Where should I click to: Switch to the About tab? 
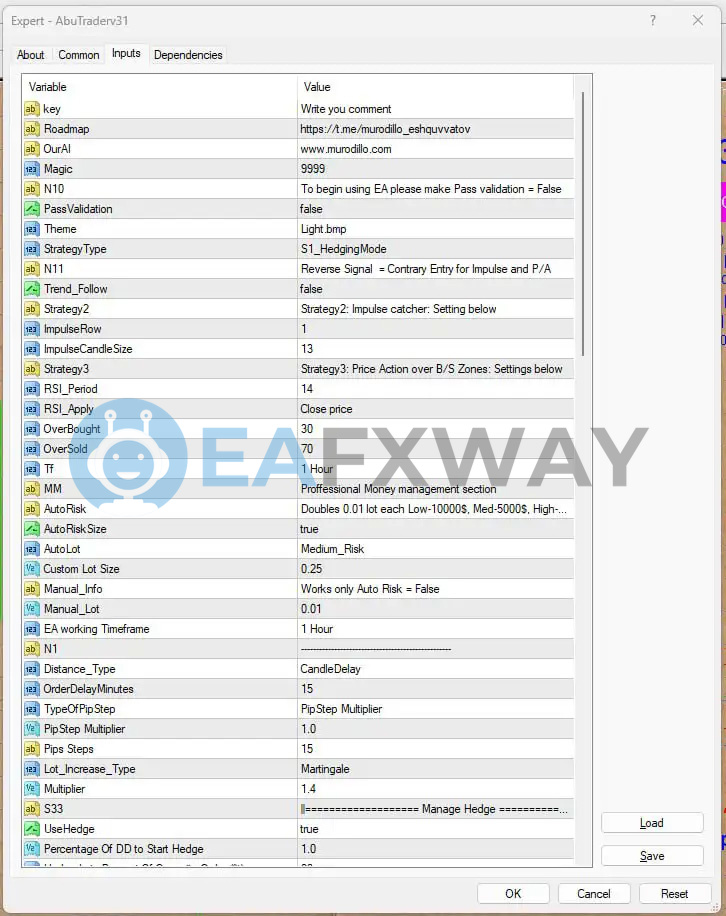(x=30, y=55)
